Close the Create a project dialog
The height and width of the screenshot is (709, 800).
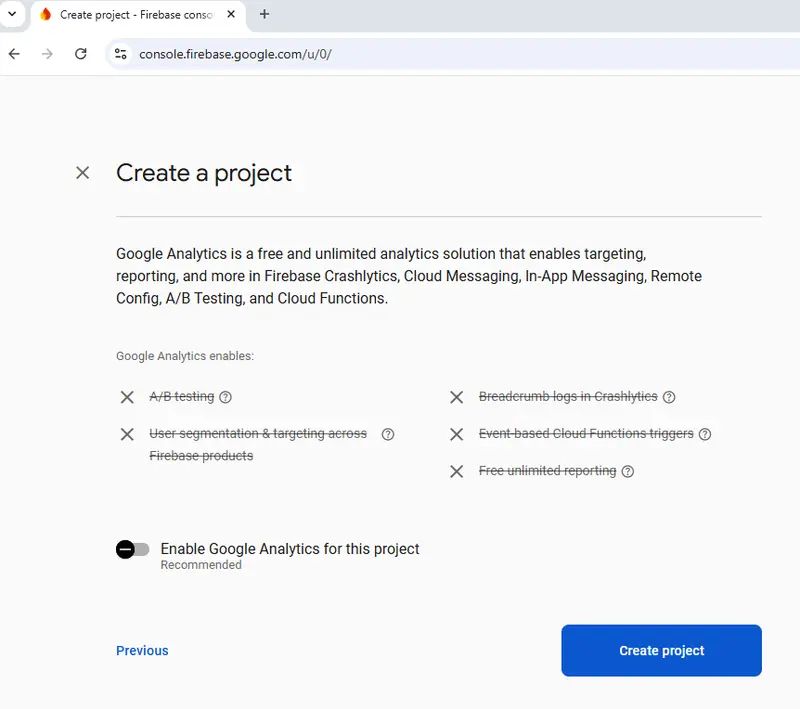pyautogui.click(x=83, y=173)
